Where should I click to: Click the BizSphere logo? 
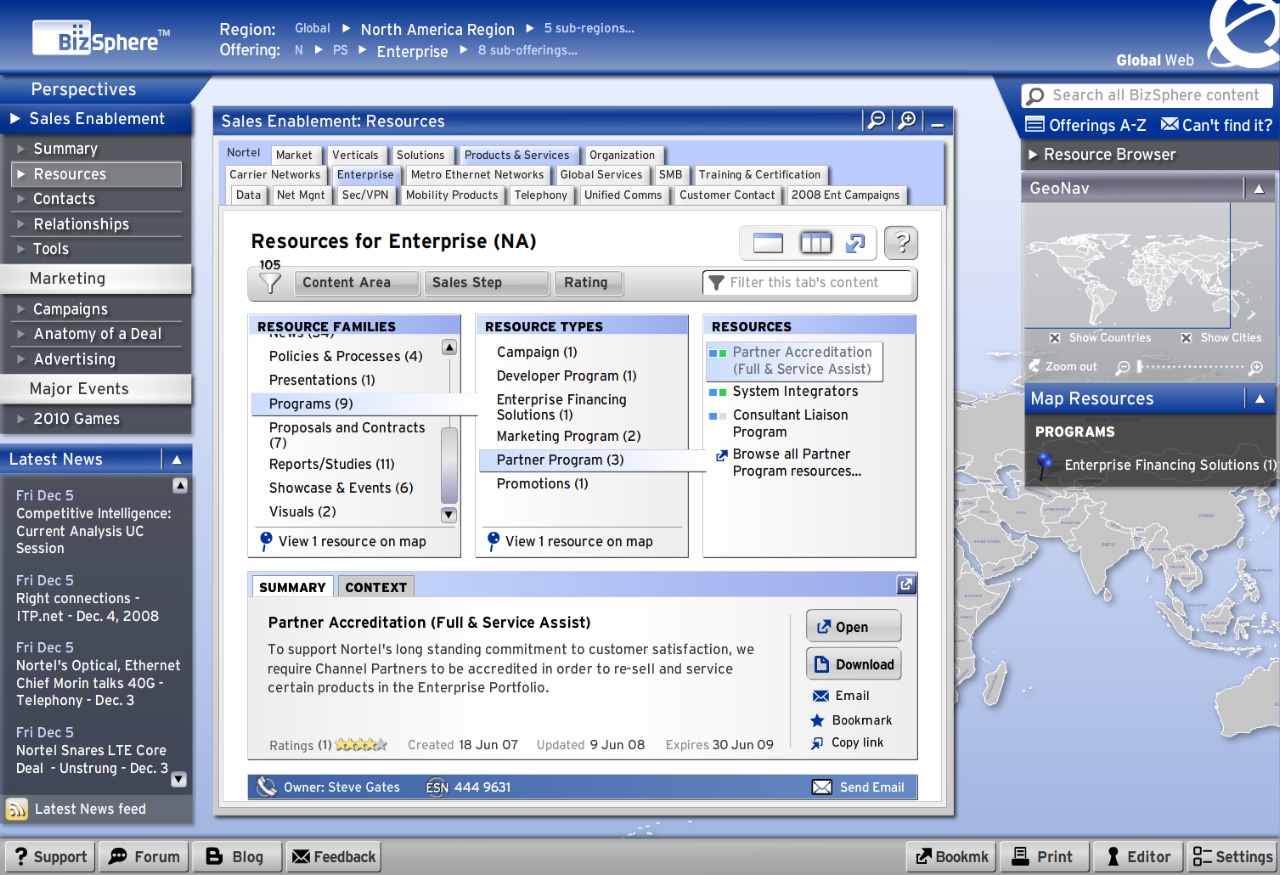click(102, 38)
